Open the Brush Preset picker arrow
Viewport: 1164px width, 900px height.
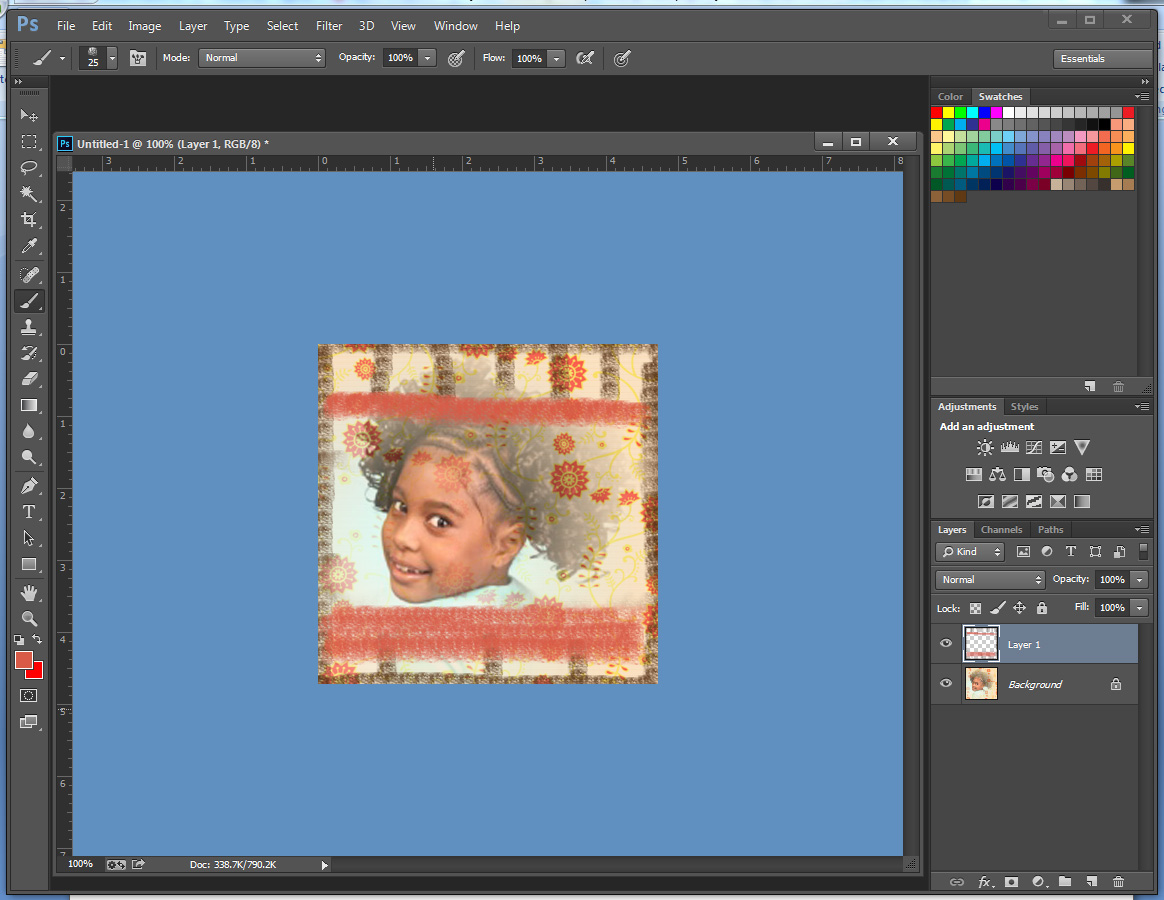pos(112,58)
